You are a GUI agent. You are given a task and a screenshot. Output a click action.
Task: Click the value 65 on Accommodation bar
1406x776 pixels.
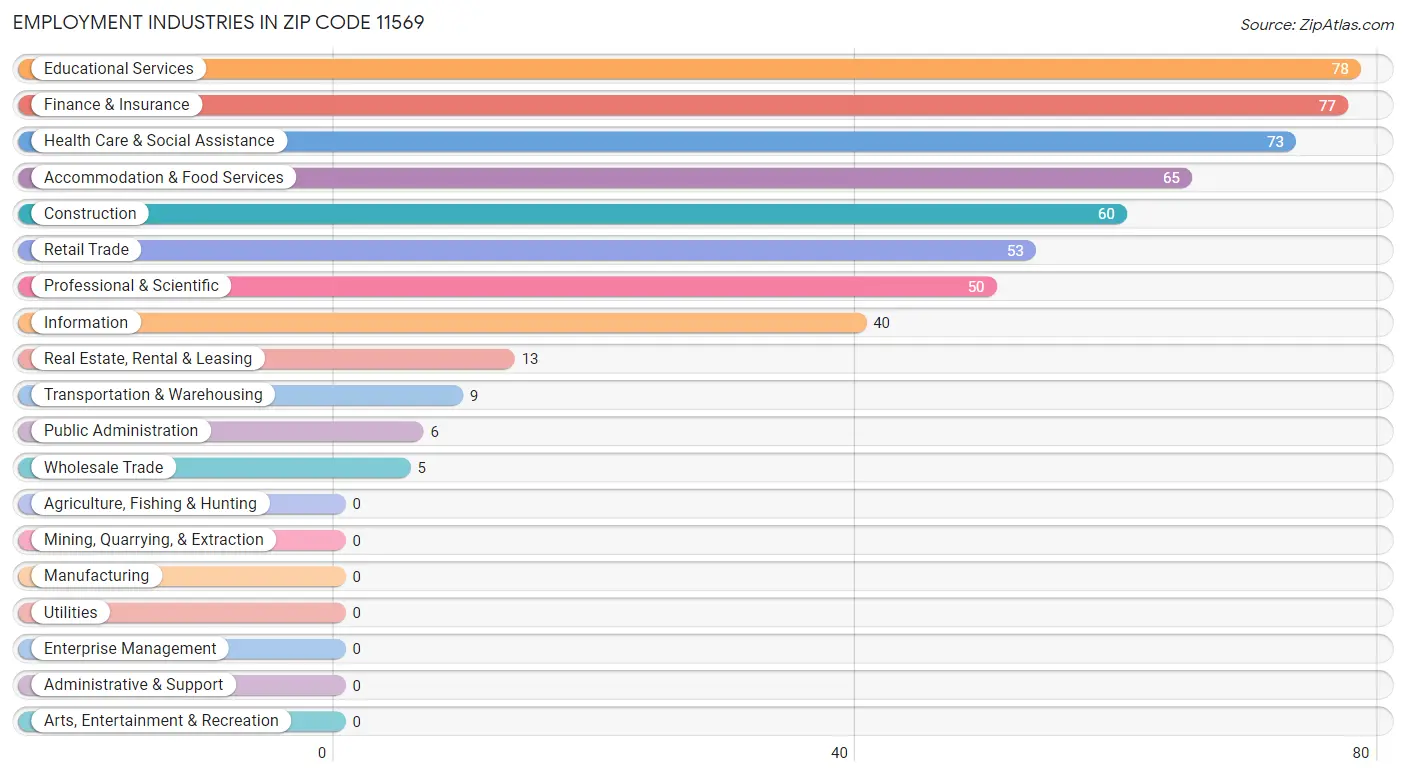[x=1171, y=178]
